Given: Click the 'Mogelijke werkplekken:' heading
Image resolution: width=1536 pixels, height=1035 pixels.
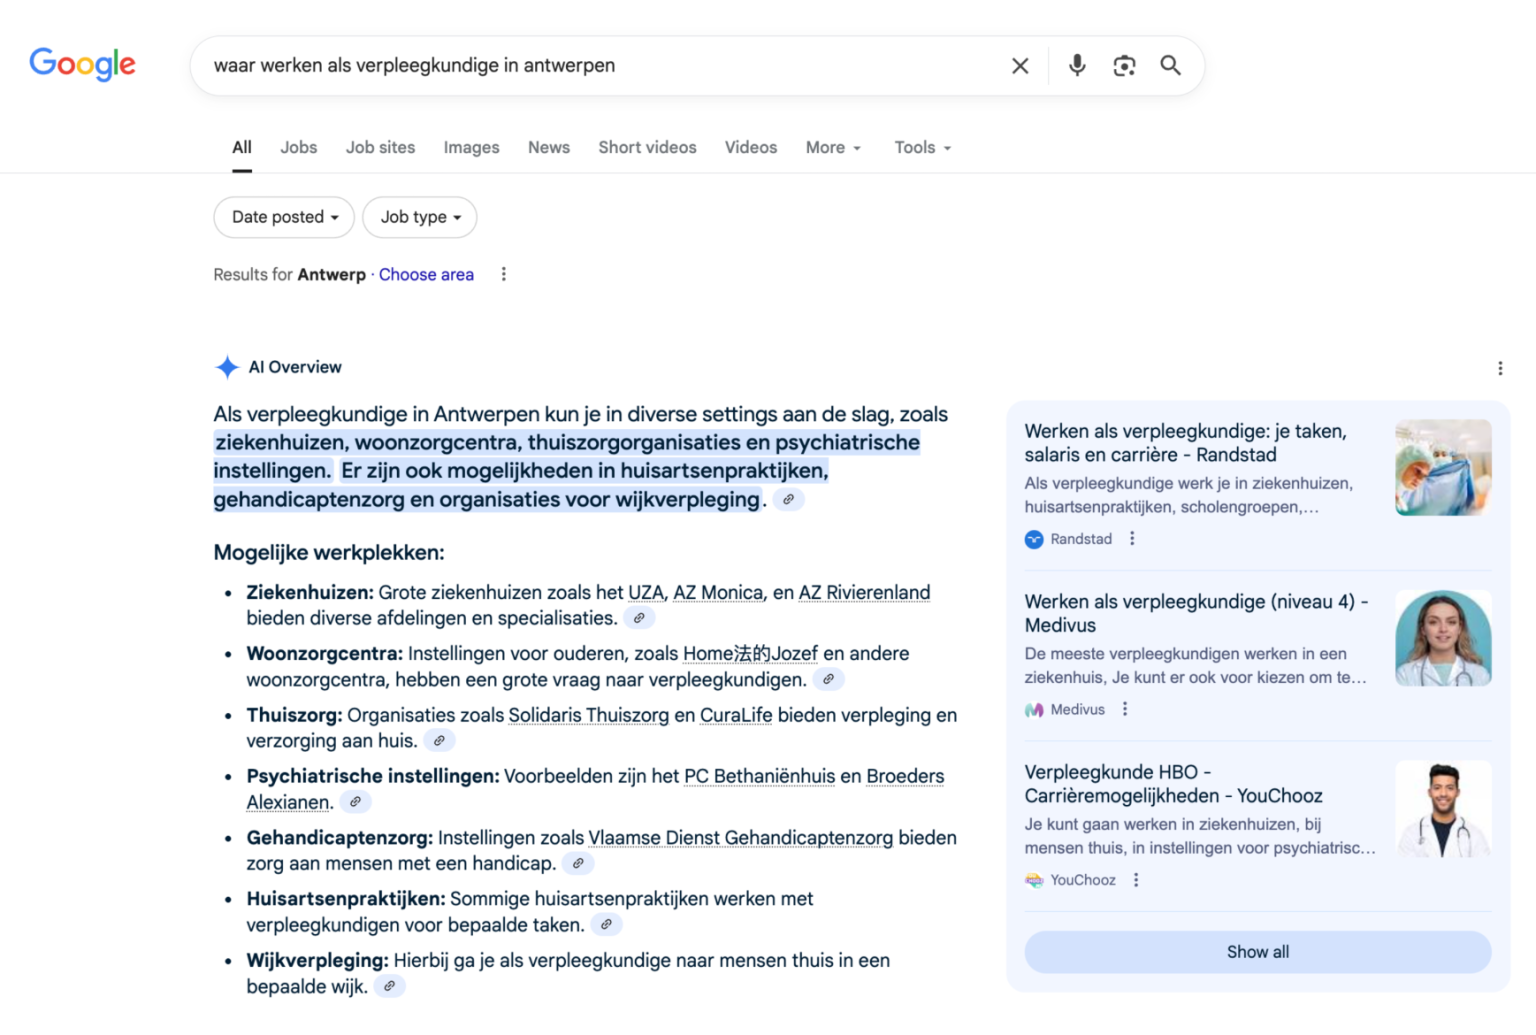Looking at the screenshot, I should tap(329, 552).
